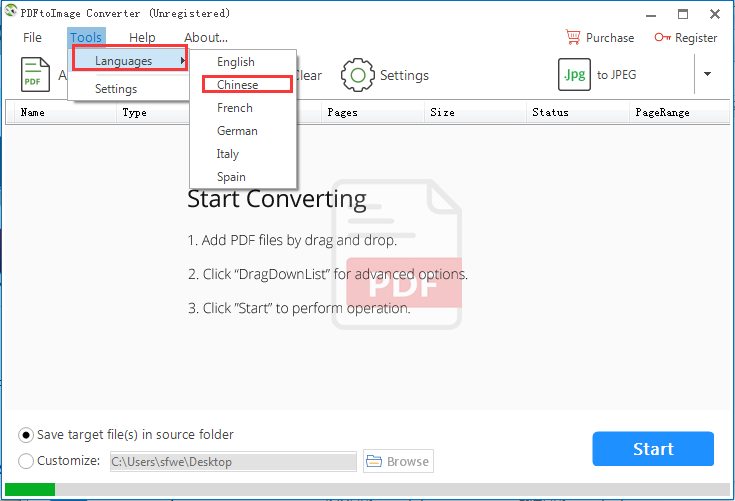Click the PageRange column header
This screenshot has height=501, width=735.
point(679,112)
